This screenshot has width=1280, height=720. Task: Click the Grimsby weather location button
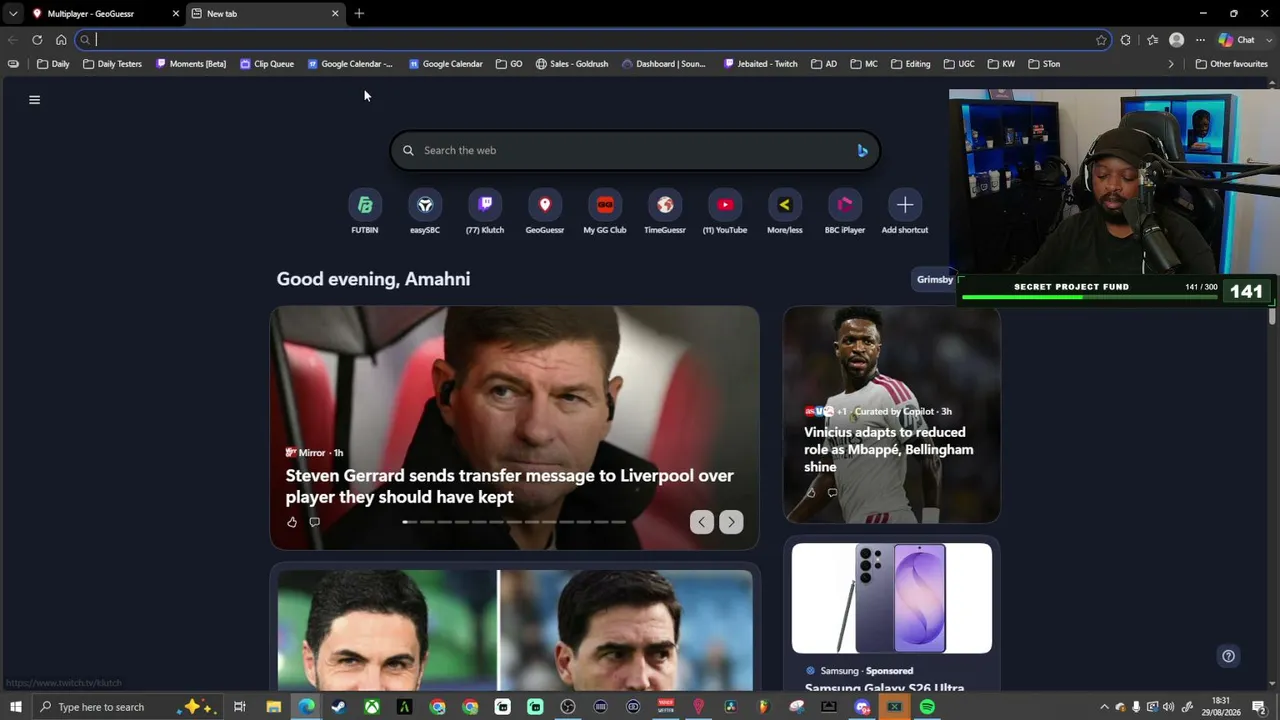click(934, 280)
